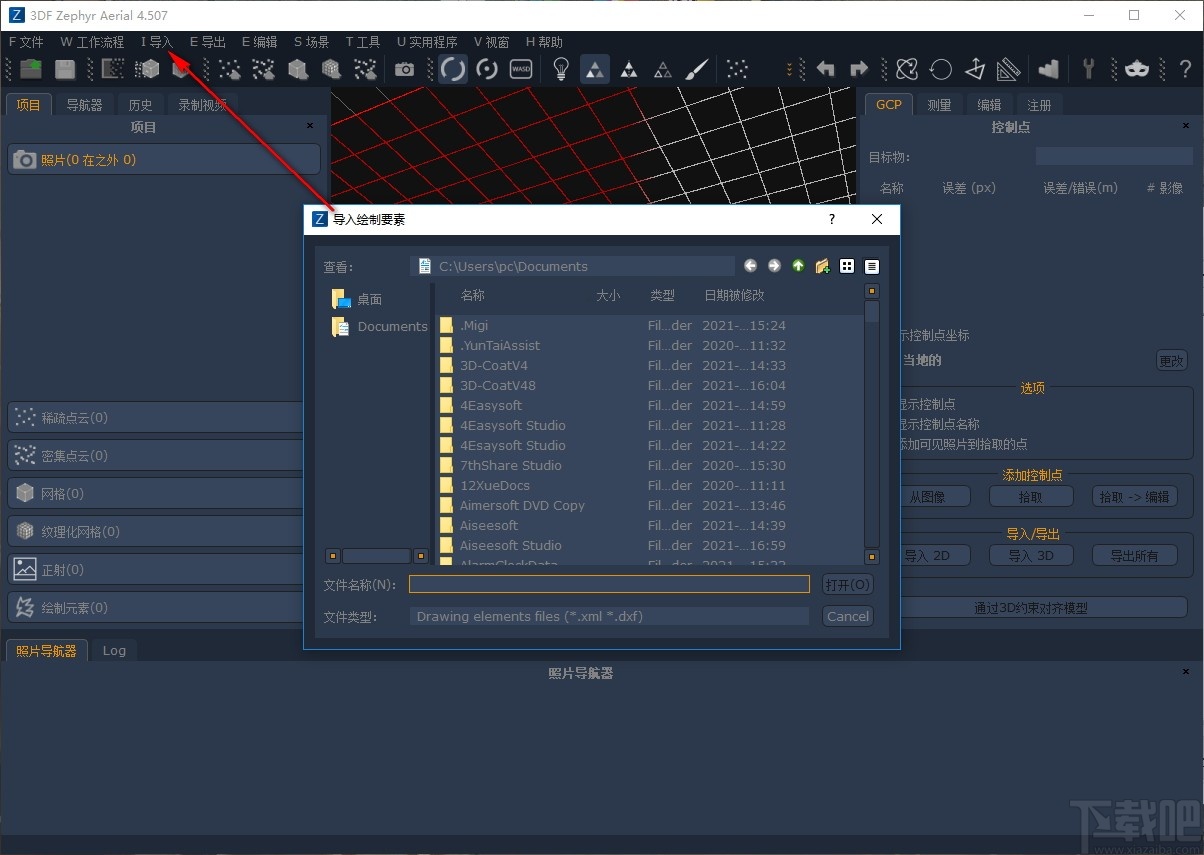Select the WASD navigation mode icon

520,69
